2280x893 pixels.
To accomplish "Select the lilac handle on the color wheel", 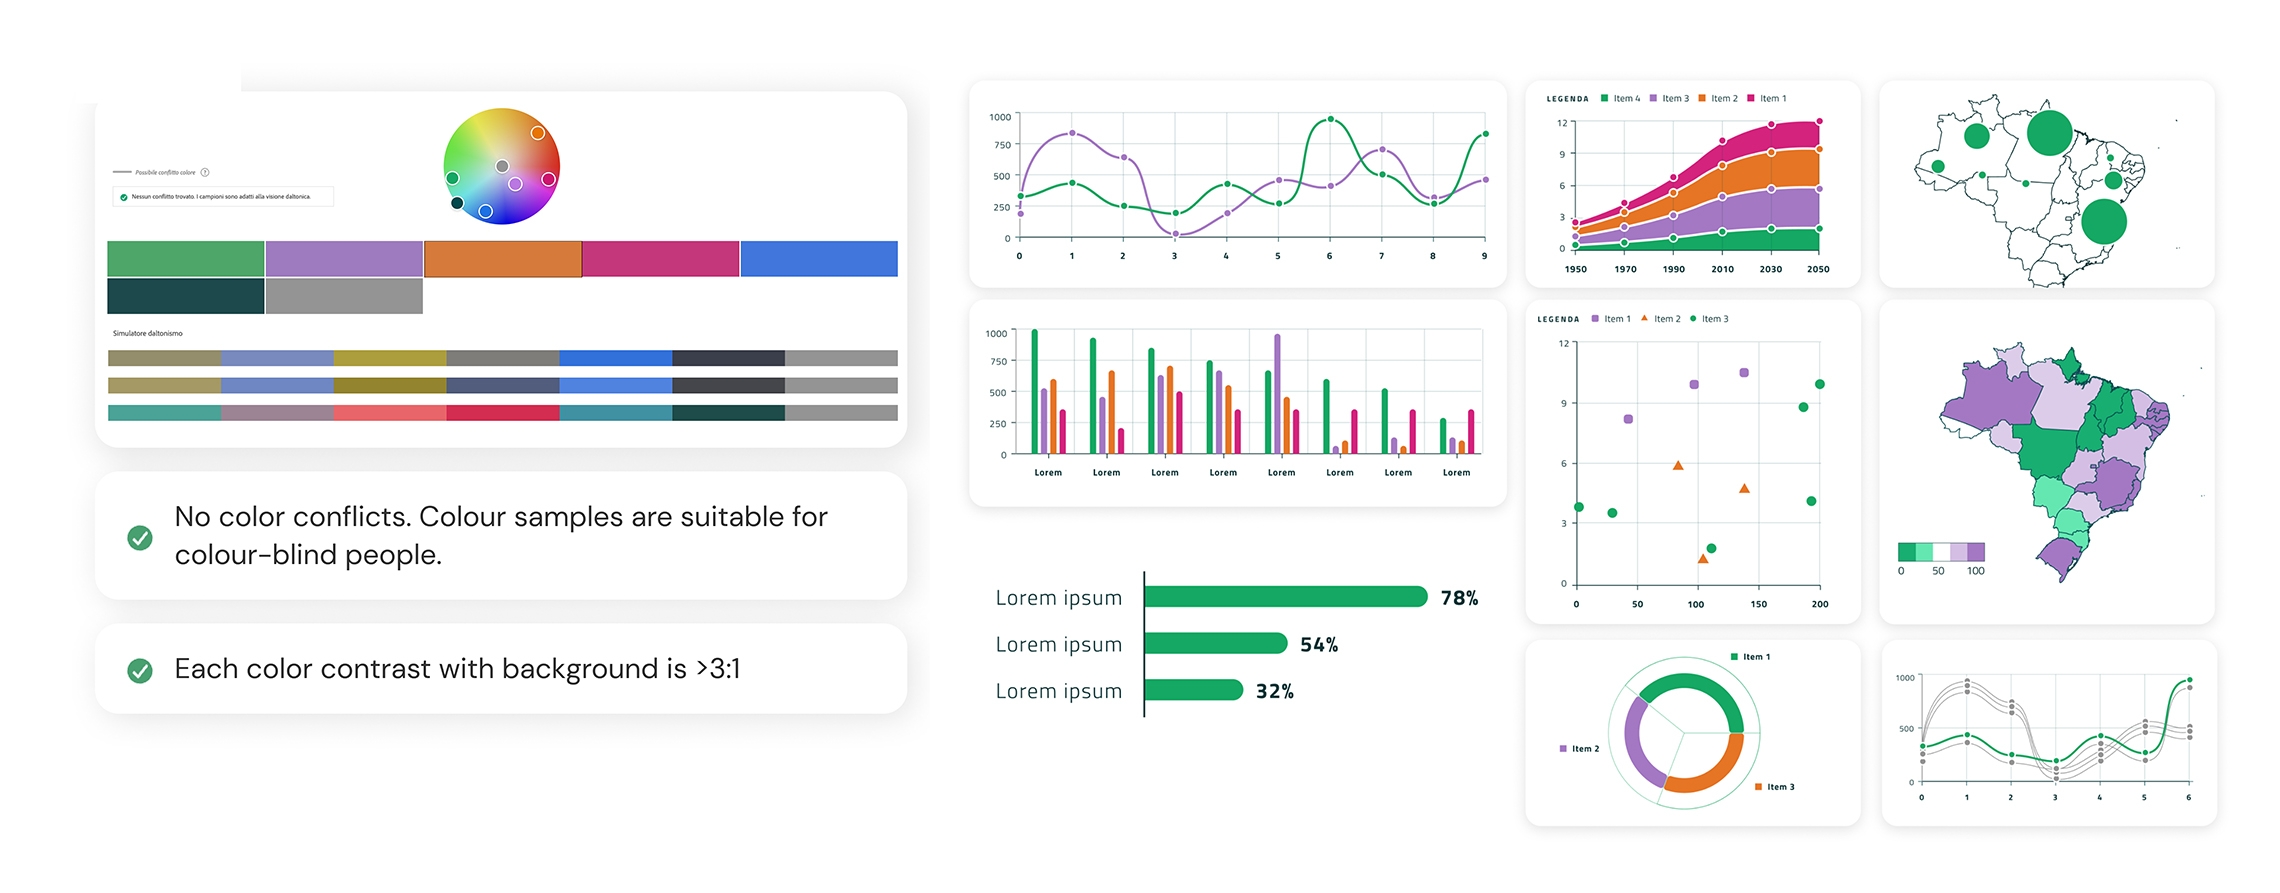I will [x=516, y=184].
